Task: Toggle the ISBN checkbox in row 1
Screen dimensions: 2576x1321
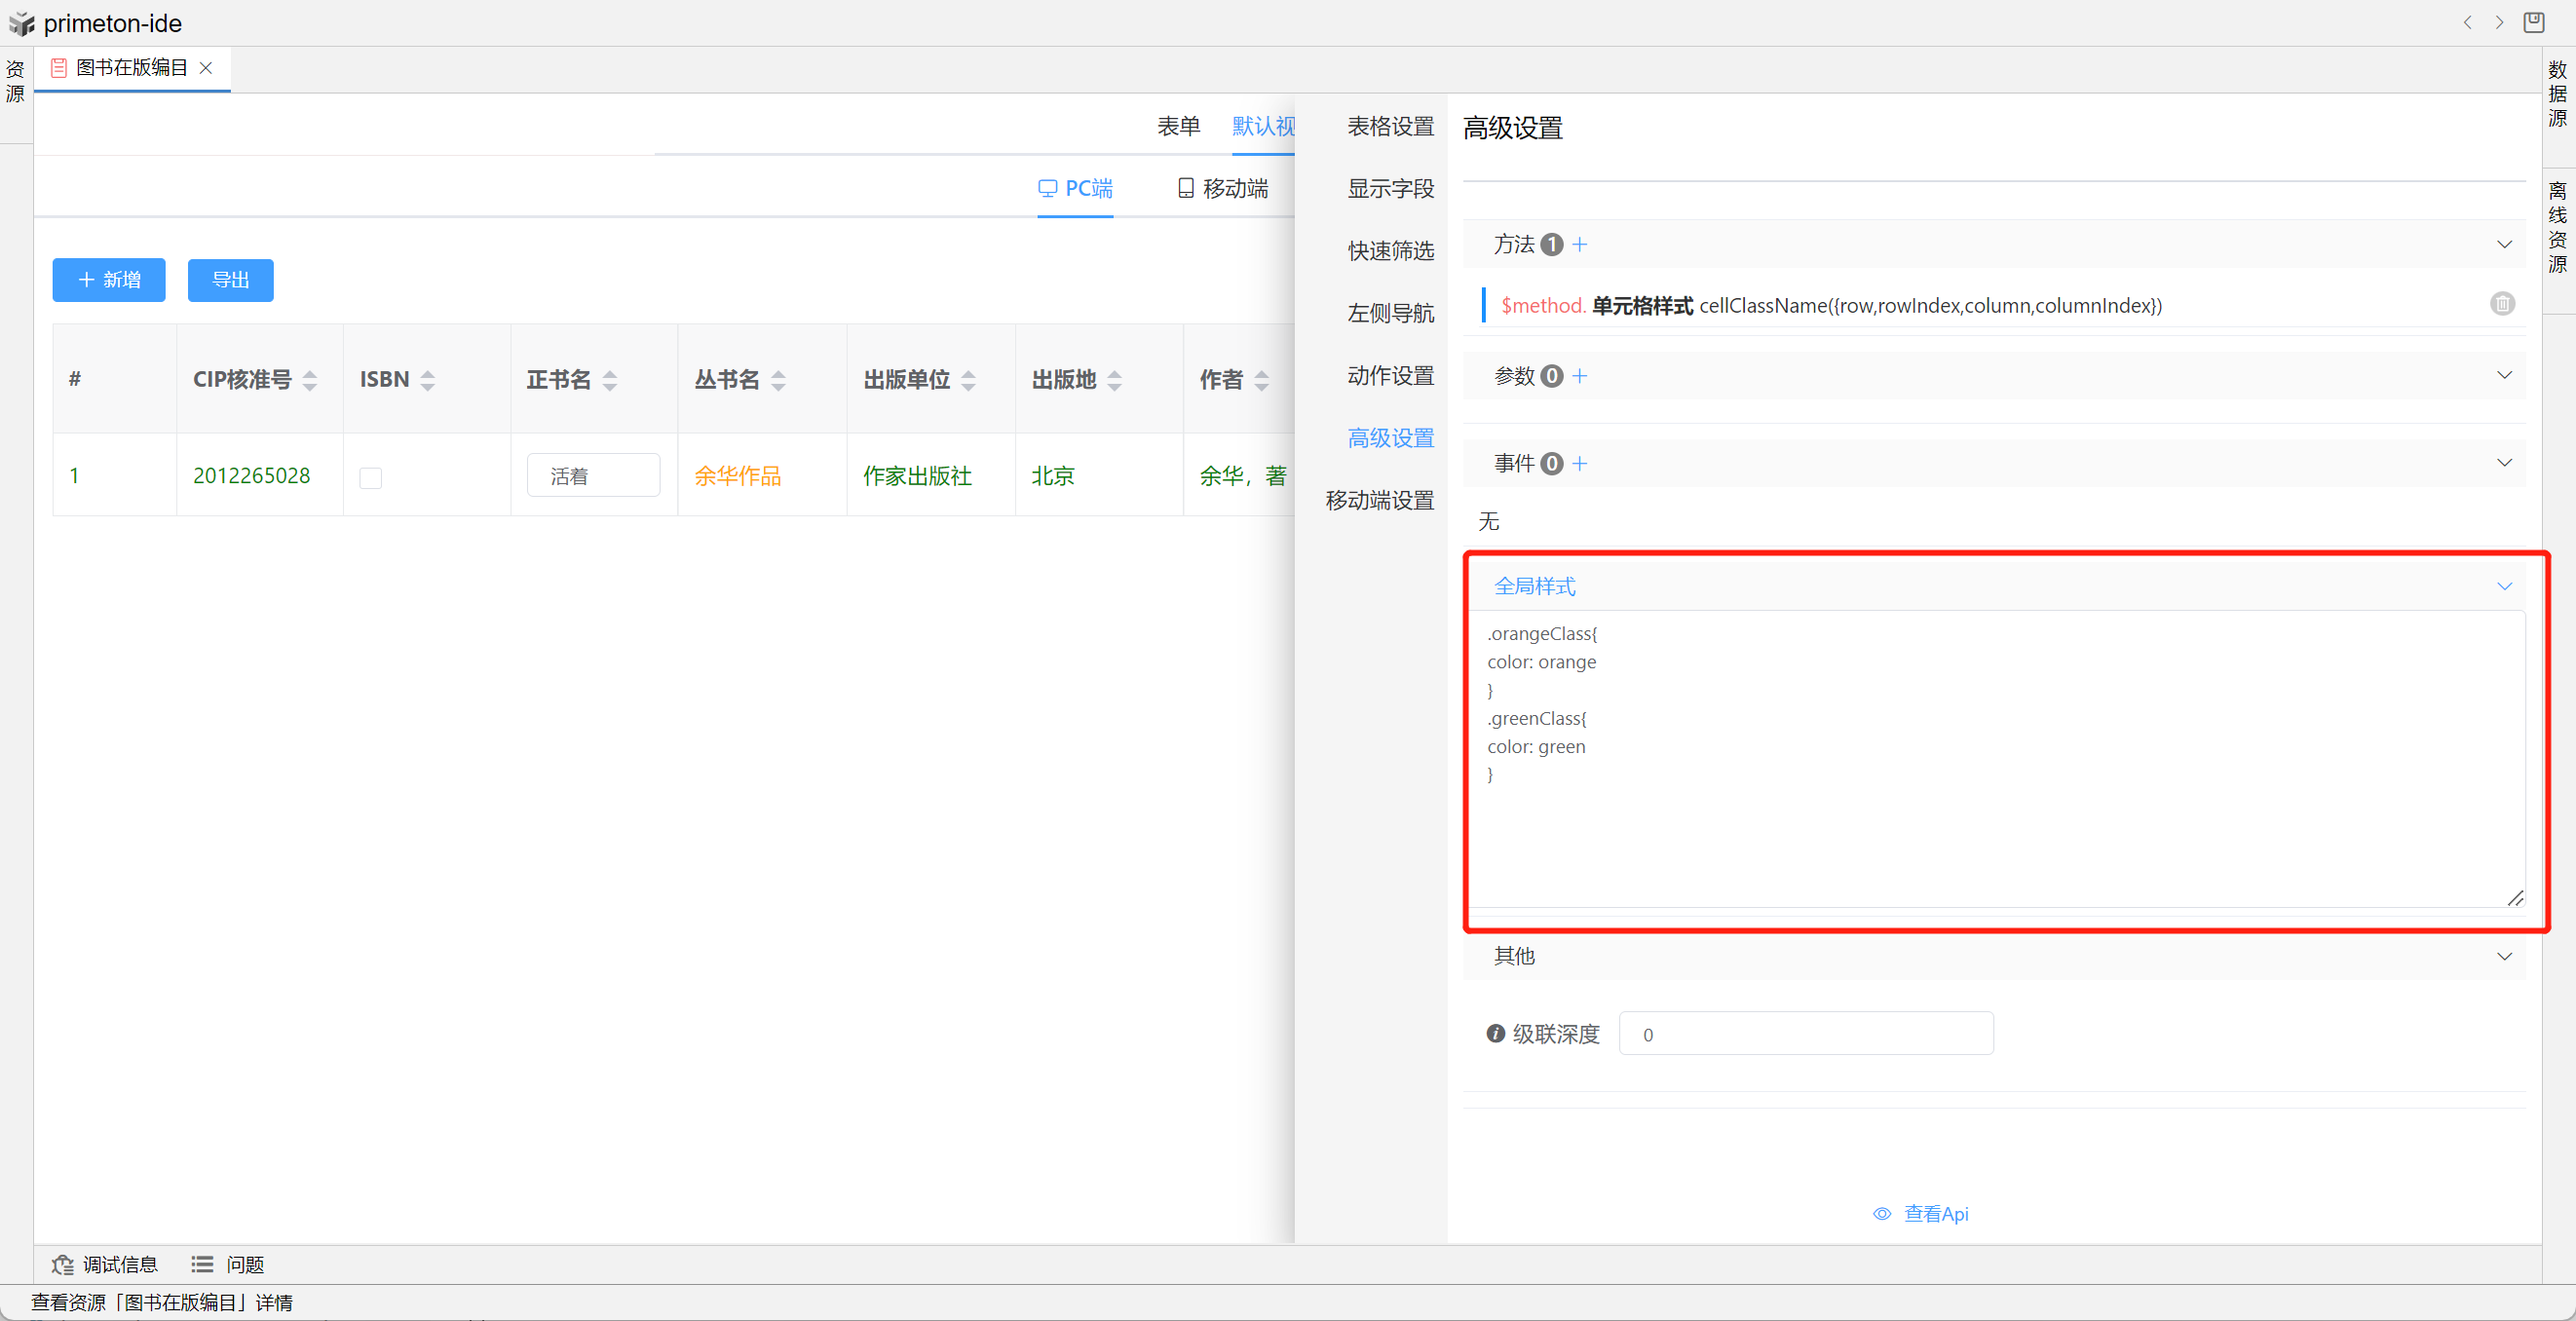Action: 371,478
